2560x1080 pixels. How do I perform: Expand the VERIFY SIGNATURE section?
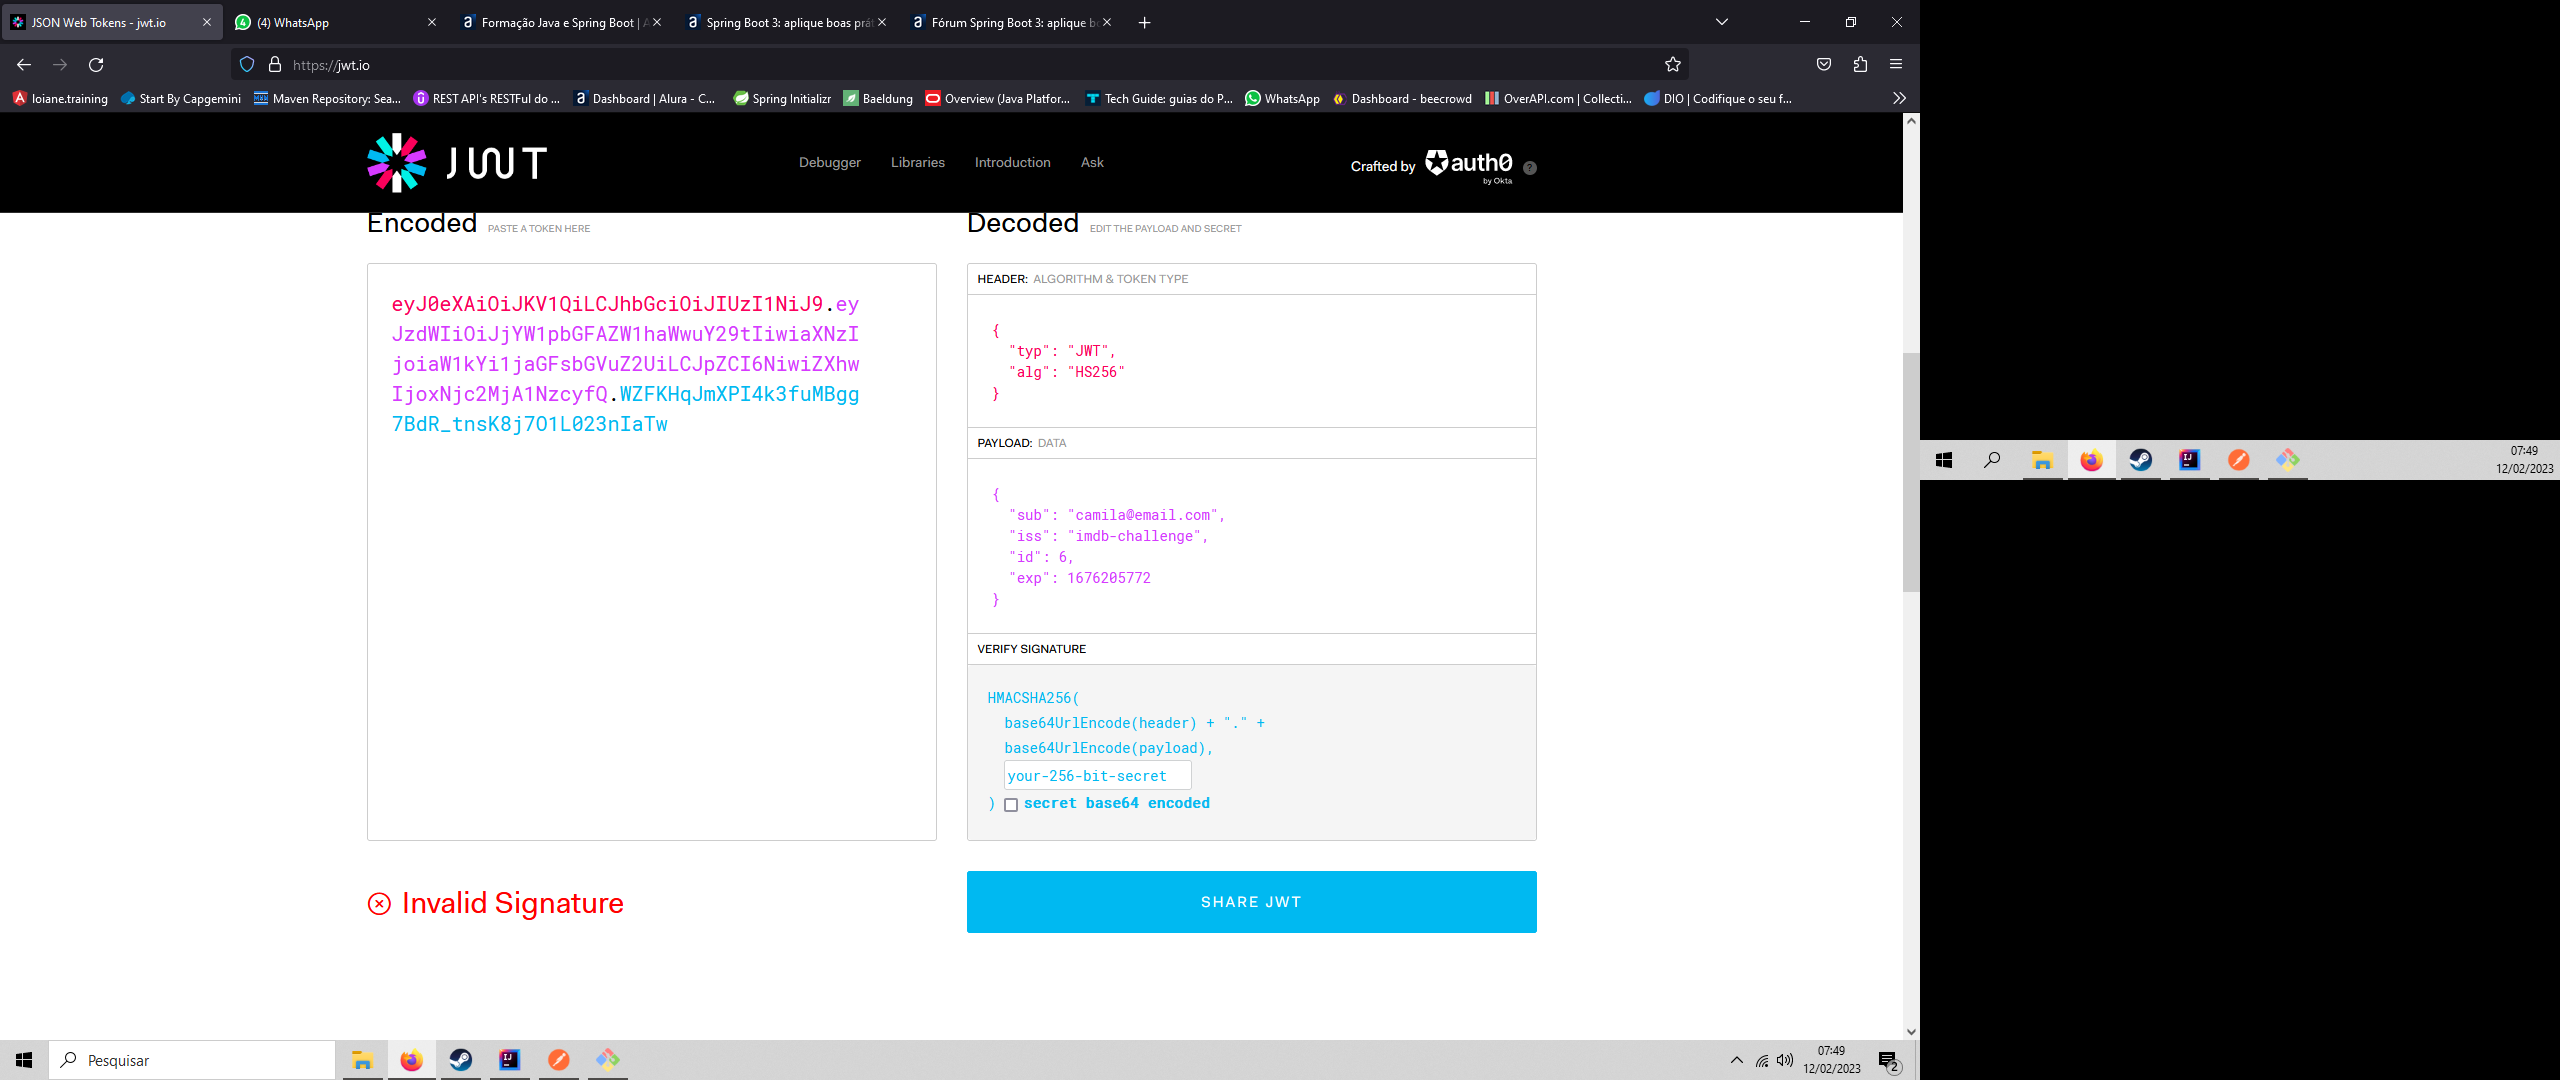[x=1030, y=648]
